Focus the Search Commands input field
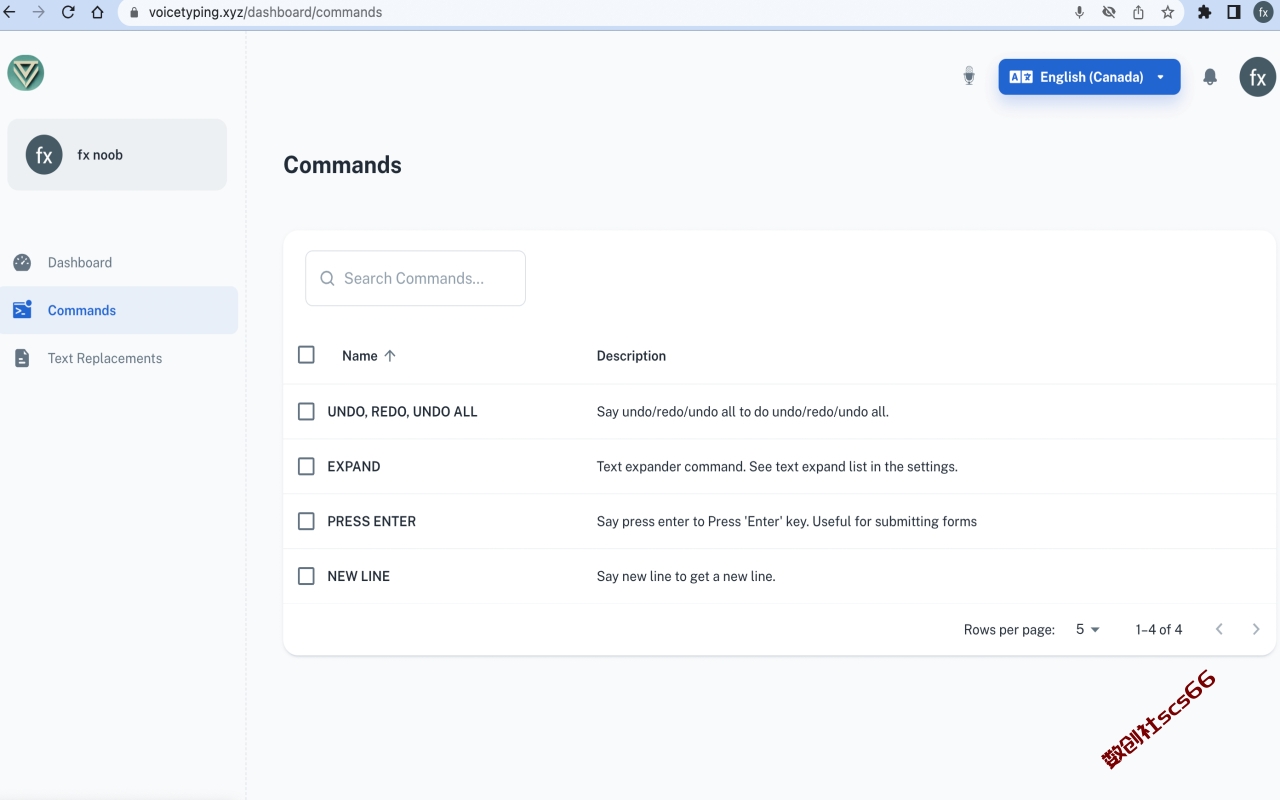Viewport: 1280px width, 800px height. point(415,278)
